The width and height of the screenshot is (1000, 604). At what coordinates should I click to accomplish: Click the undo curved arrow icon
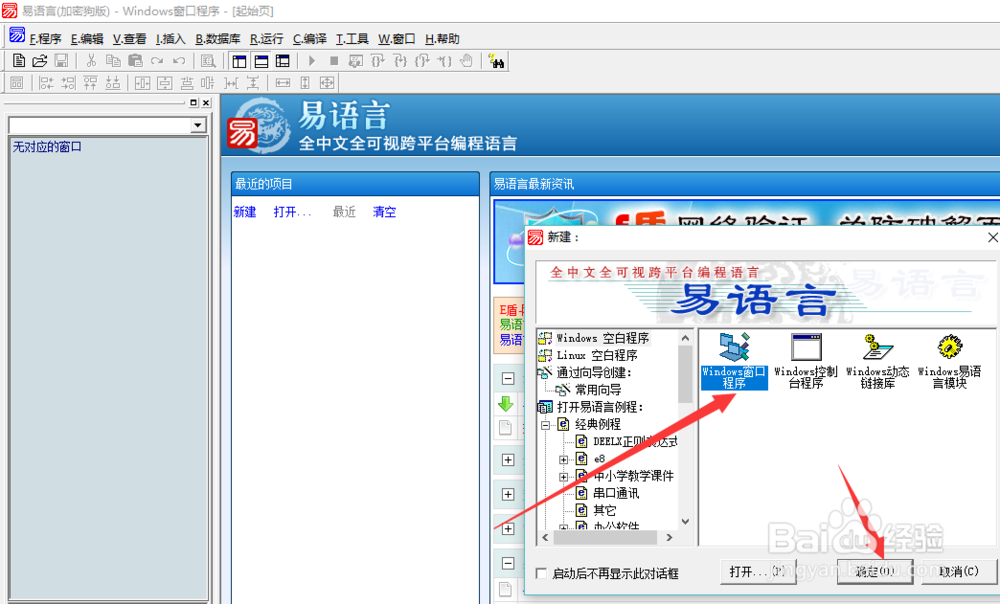pyautogui.click(x=179, y=61)
